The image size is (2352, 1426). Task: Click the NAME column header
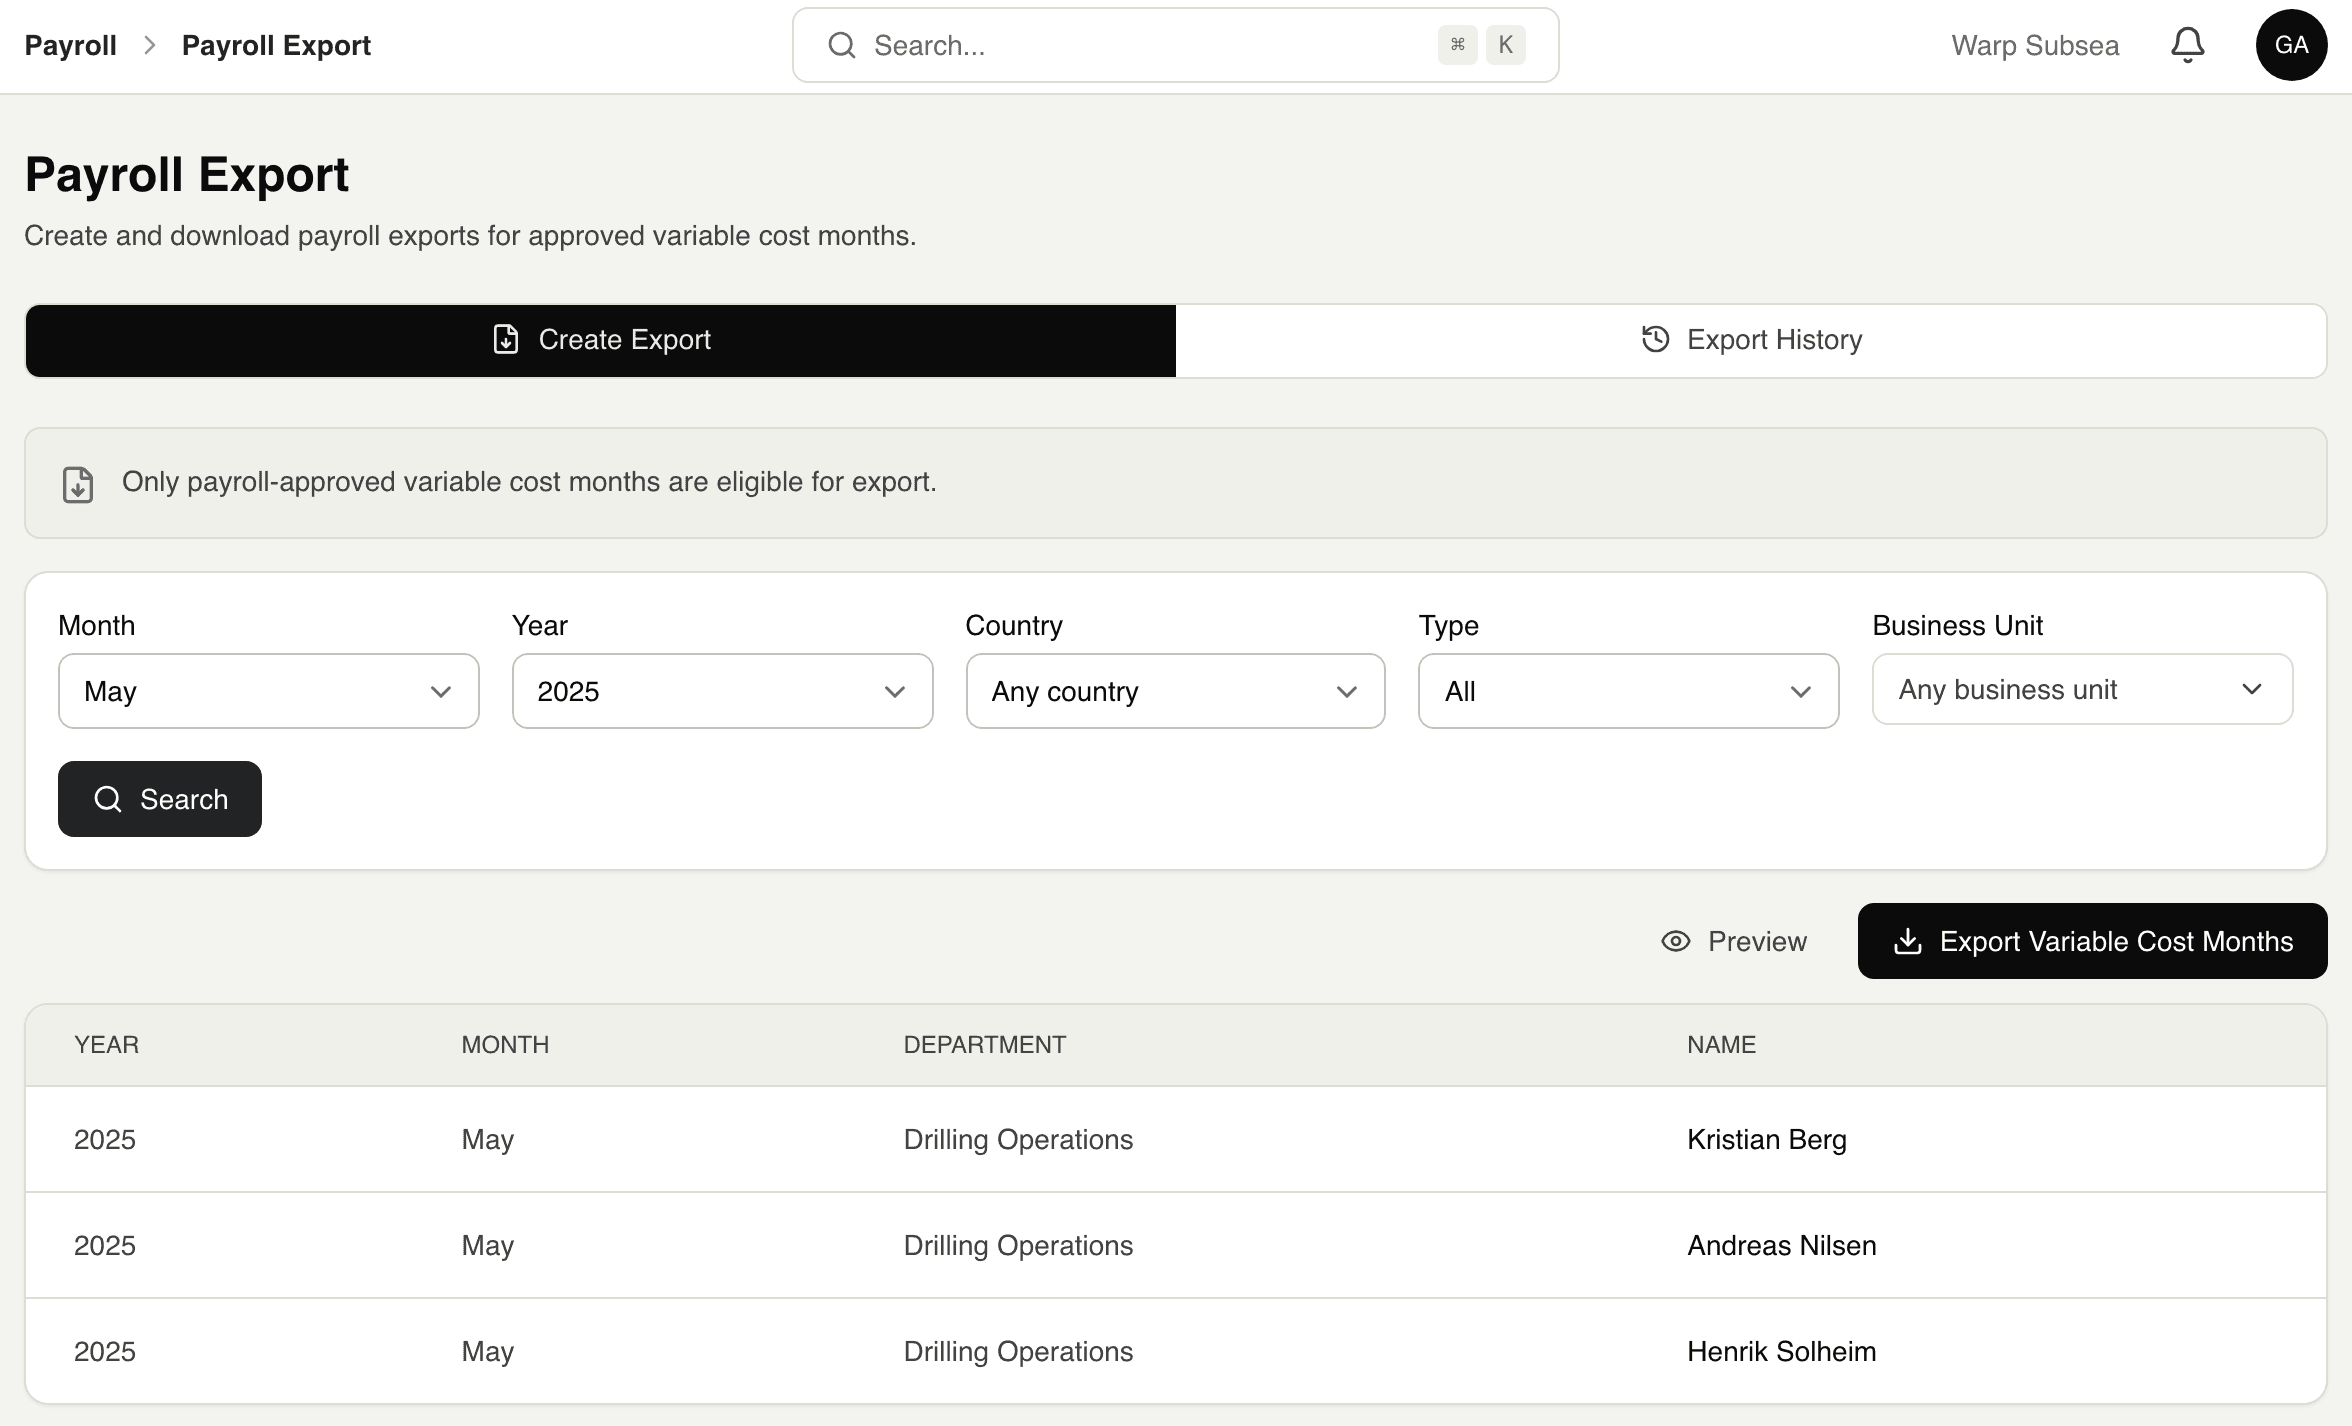(1721, 1045)
